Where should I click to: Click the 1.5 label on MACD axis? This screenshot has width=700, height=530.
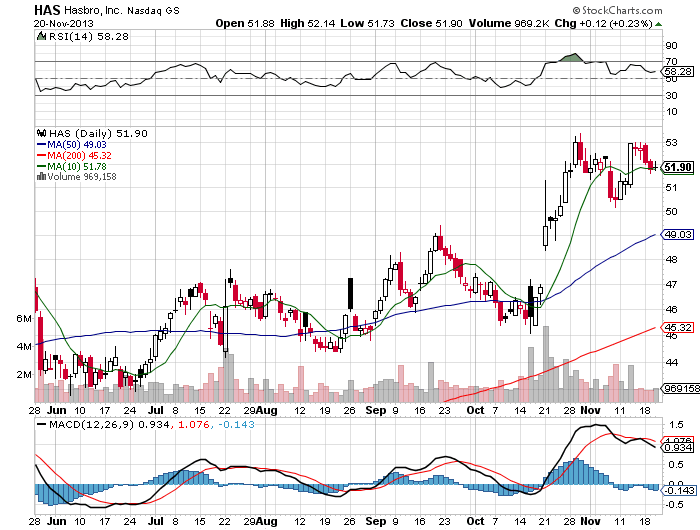click(x=676, y=424)
